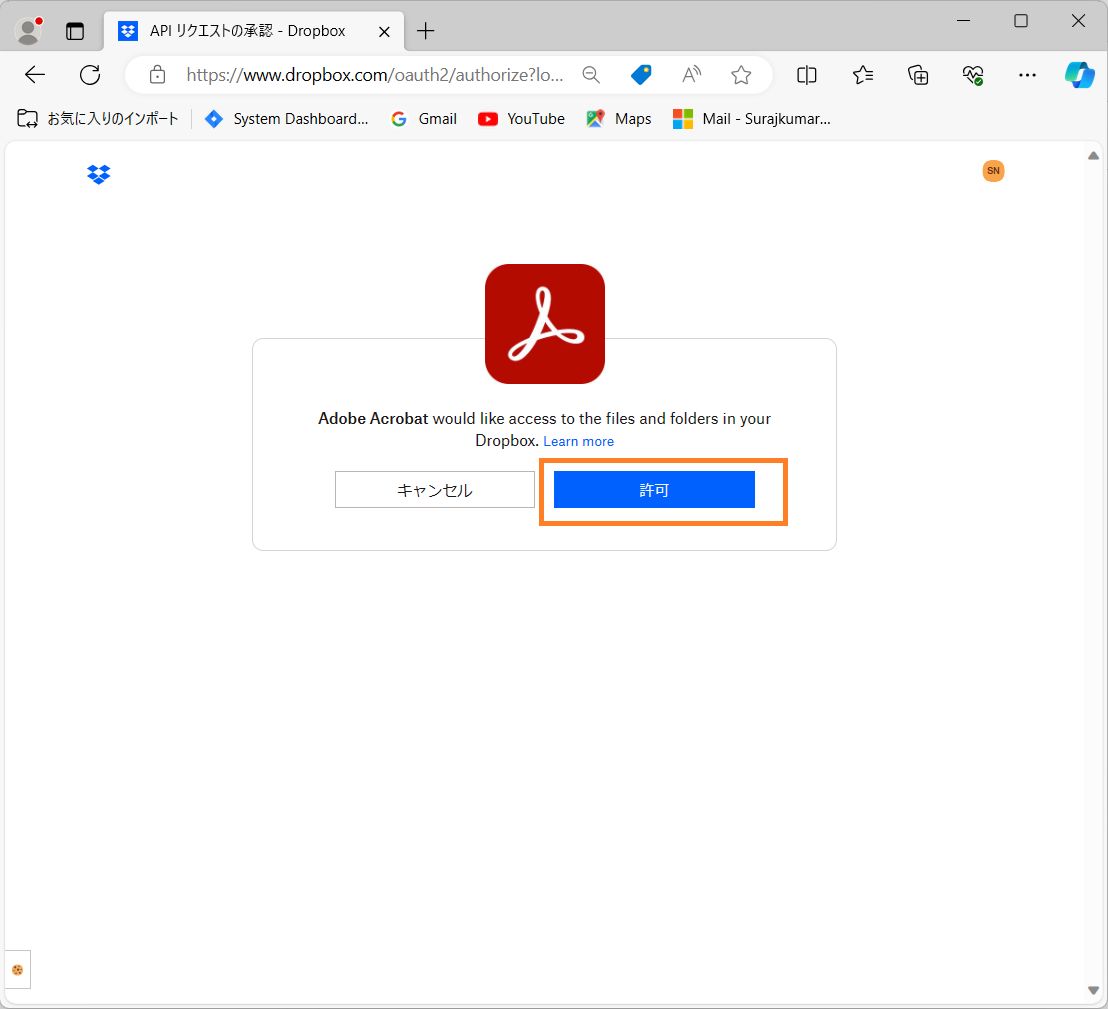This screenshot has width=1108, height=1009.
Task: Open the Favorites list
Action: [863, 75]
